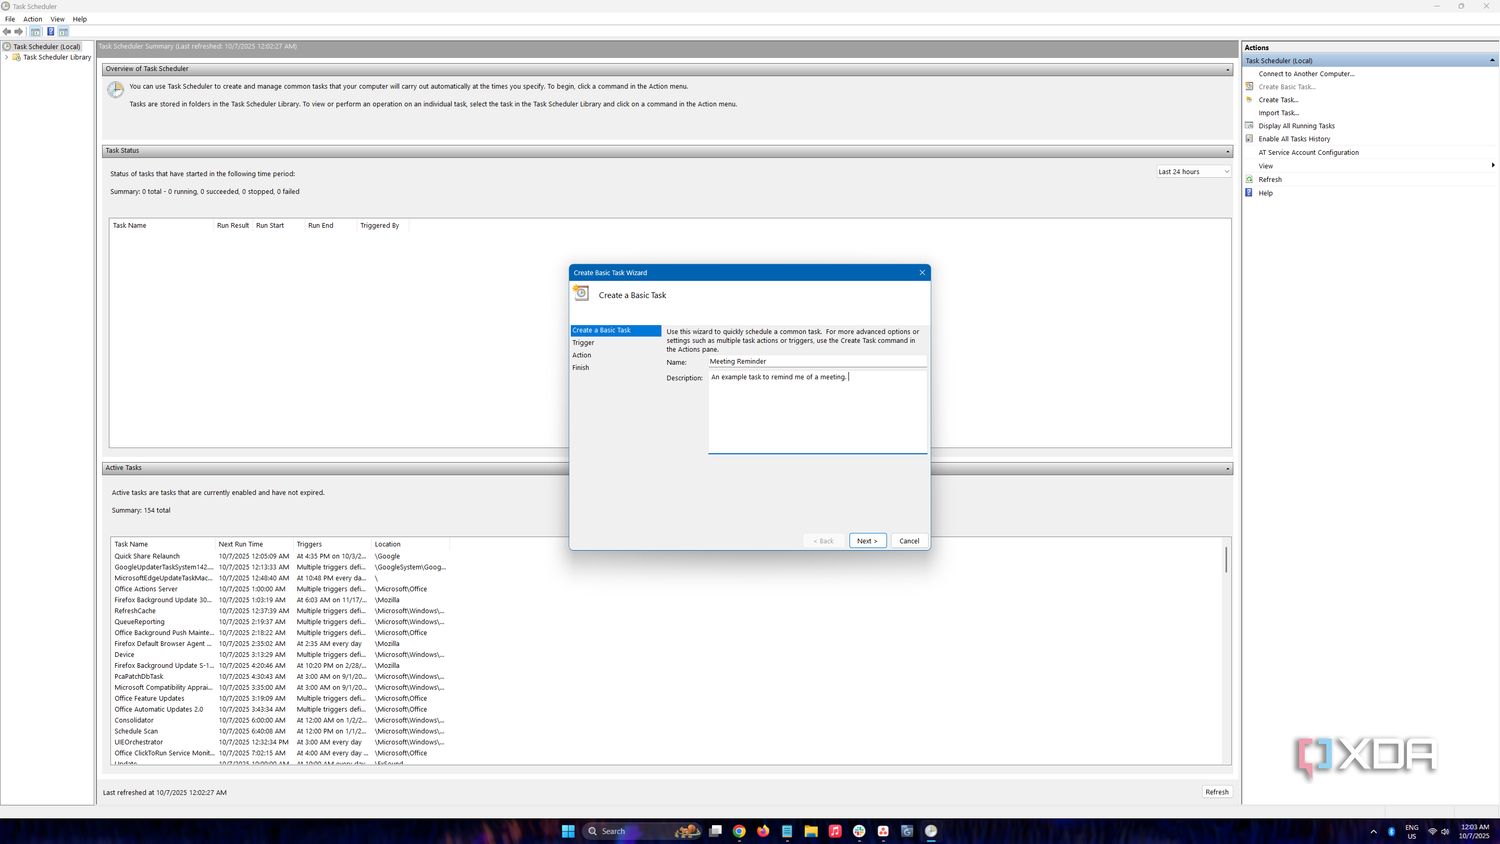The image size is (1500, 844).
Task: Toggle Show/Hide Console Tree toolbar icon
Action: 35,32
